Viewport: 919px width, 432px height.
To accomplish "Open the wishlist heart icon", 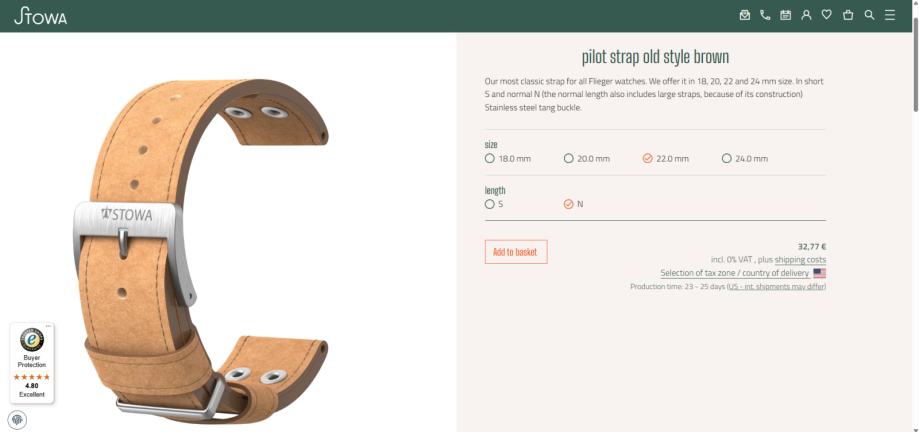I will pyautogui.click(x=826, y=15).
